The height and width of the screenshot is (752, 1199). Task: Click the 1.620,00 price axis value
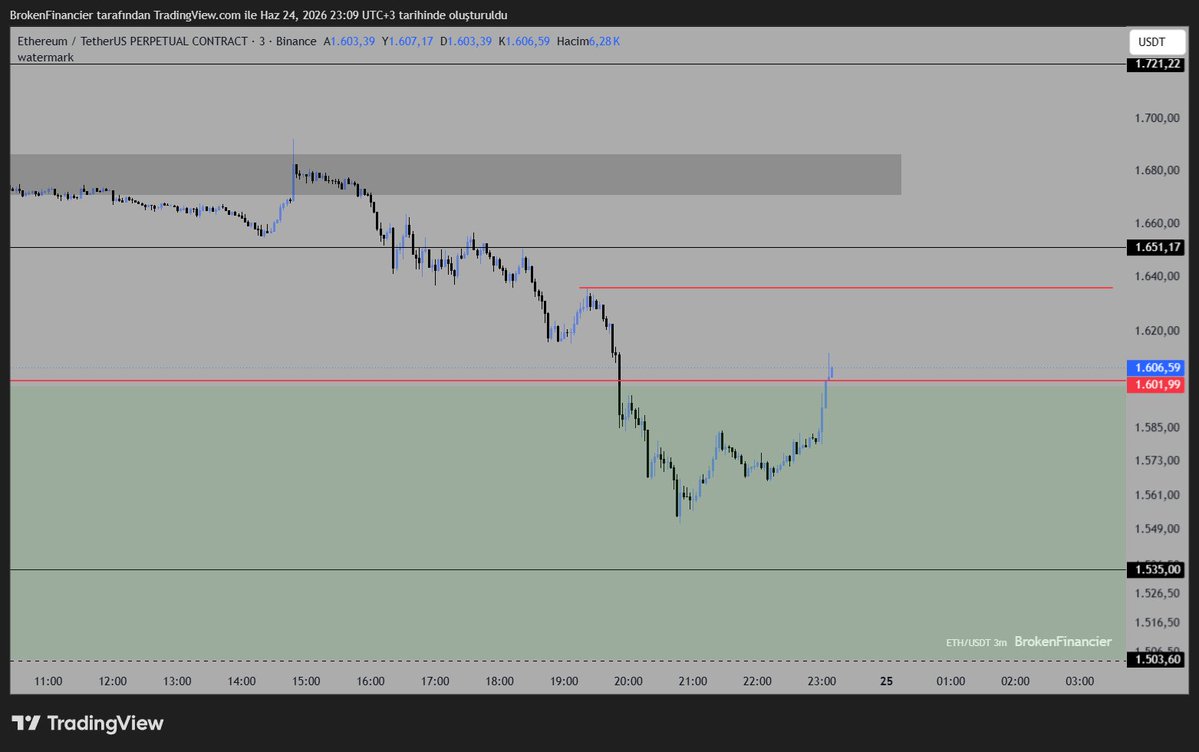(x=1157, y=330)
